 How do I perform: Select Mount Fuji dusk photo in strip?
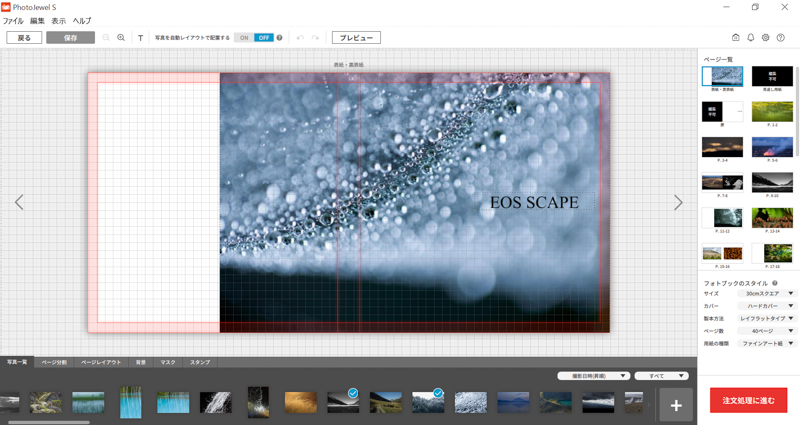click(513, 403)
